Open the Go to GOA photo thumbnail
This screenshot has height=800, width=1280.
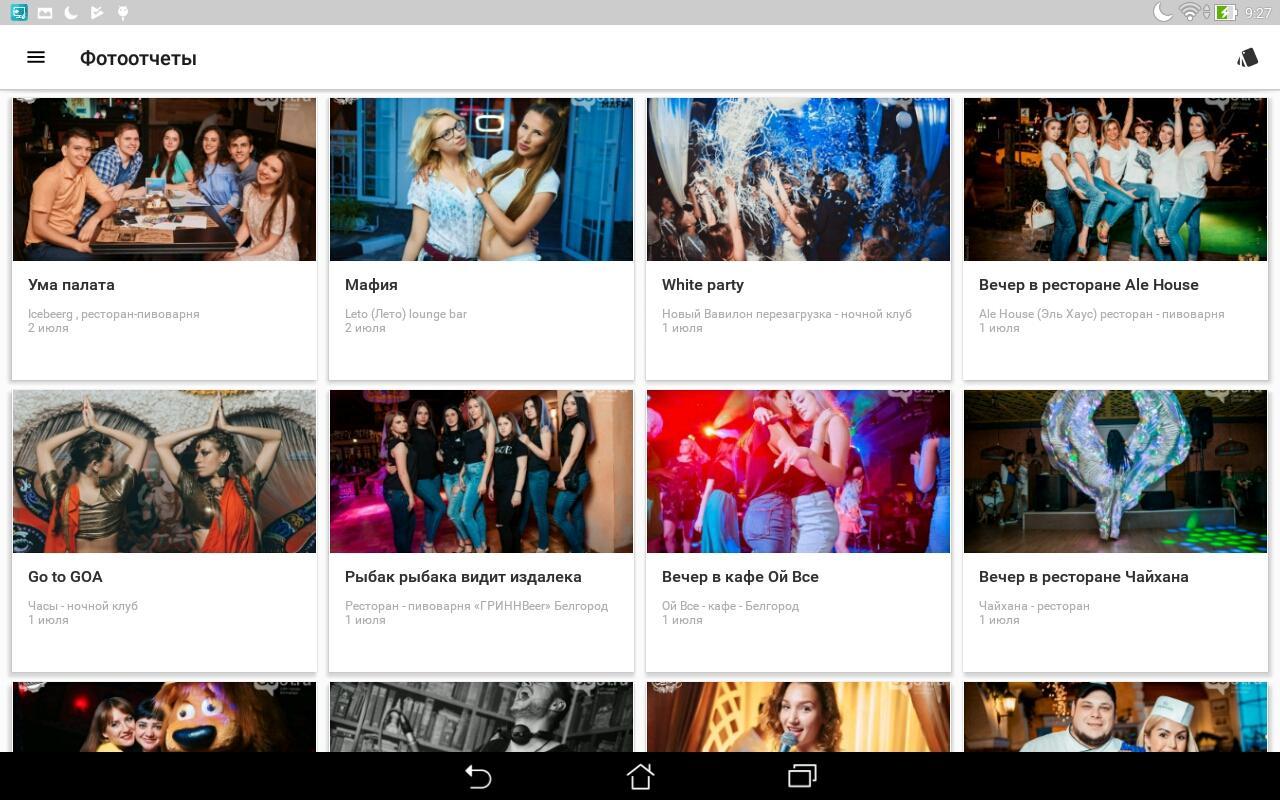pos(164,471)
